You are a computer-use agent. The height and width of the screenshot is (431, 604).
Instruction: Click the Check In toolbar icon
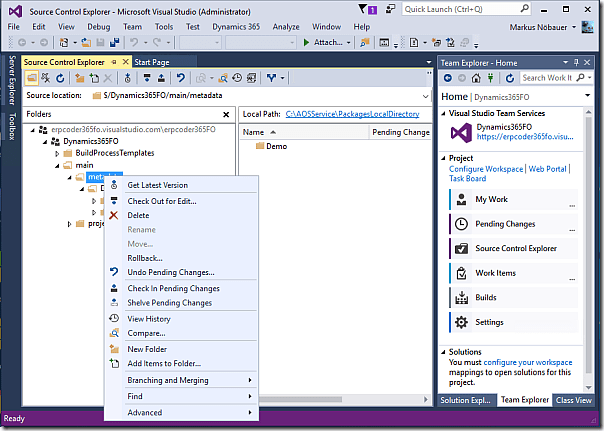(161, 78)
